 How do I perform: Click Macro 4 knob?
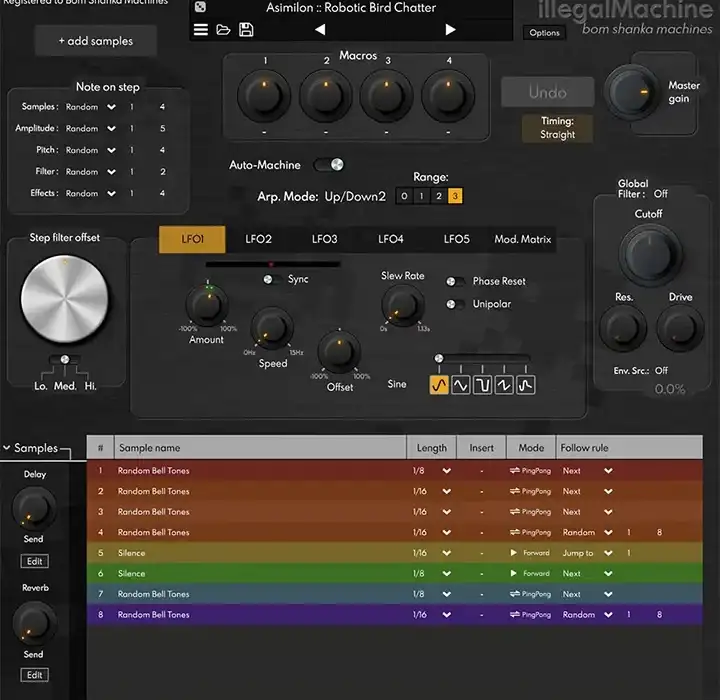(448, 96)
